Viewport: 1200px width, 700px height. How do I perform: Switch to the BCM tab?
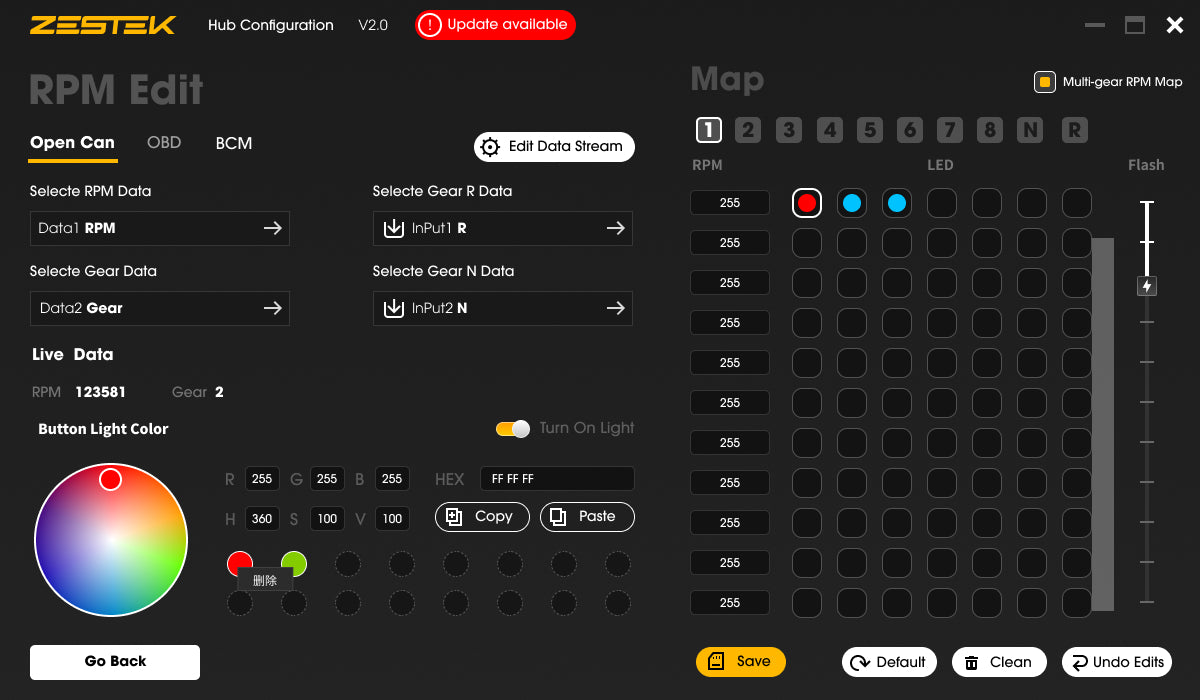(x=234, y=143)
